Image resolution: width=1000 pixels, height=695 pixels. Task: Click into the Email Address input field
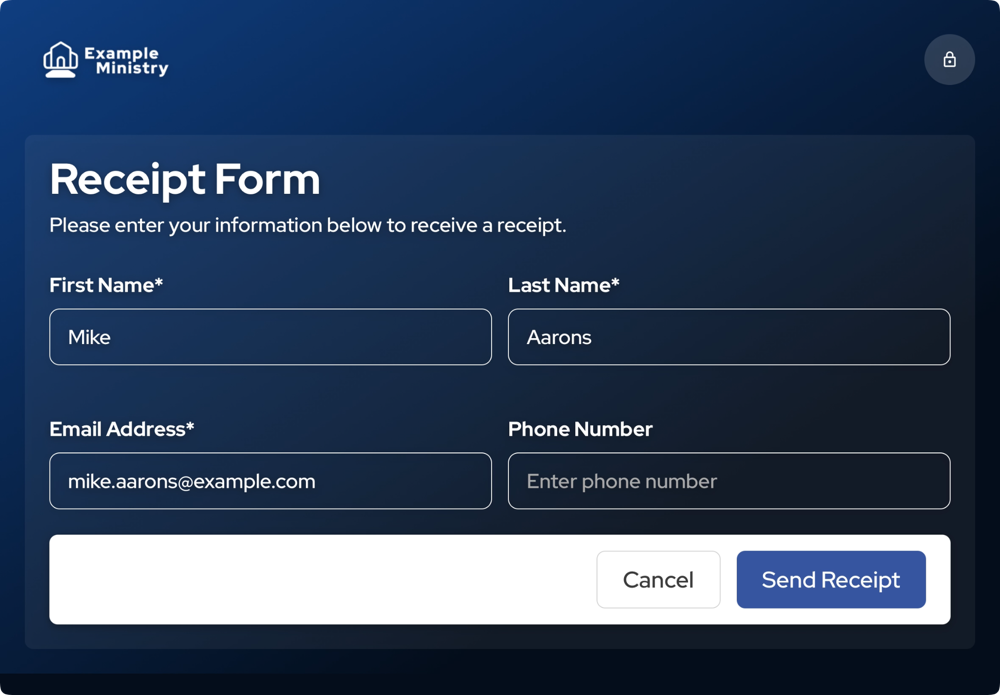click(270, 481)
